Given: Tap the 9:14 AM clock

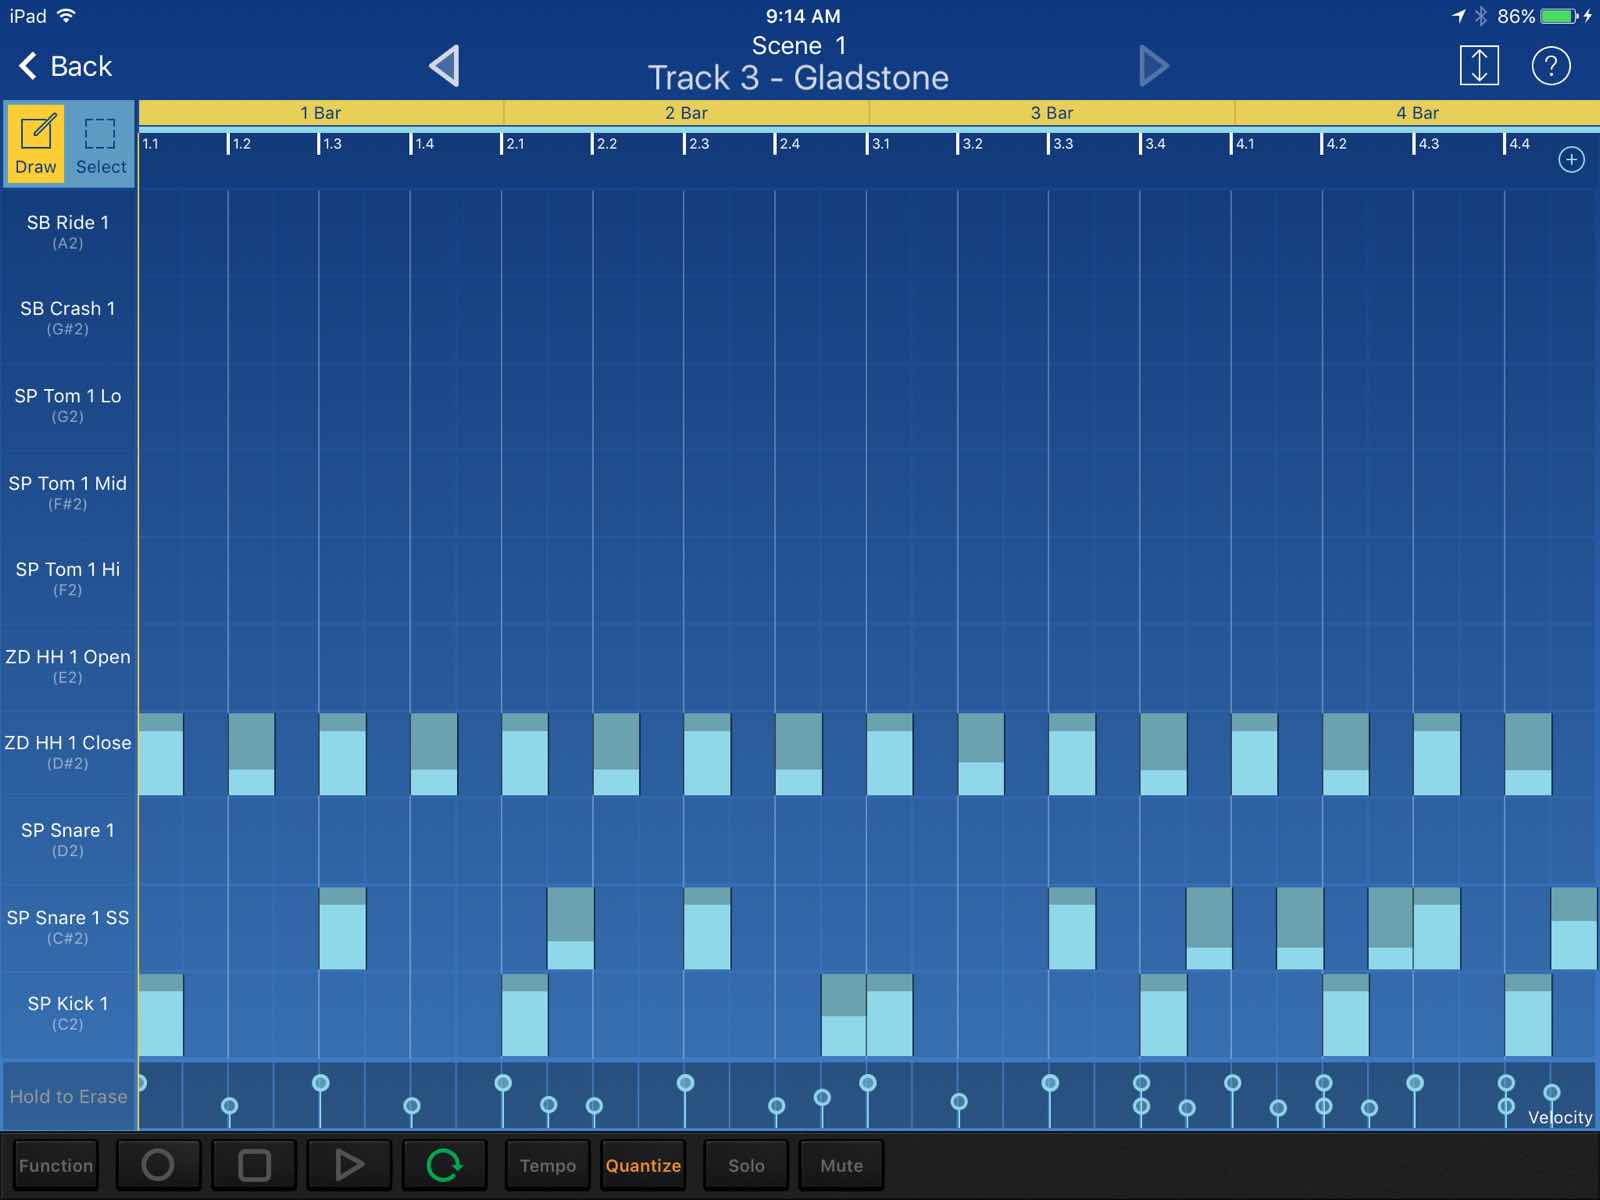Looking at the screenshot, I should [803, 16].
